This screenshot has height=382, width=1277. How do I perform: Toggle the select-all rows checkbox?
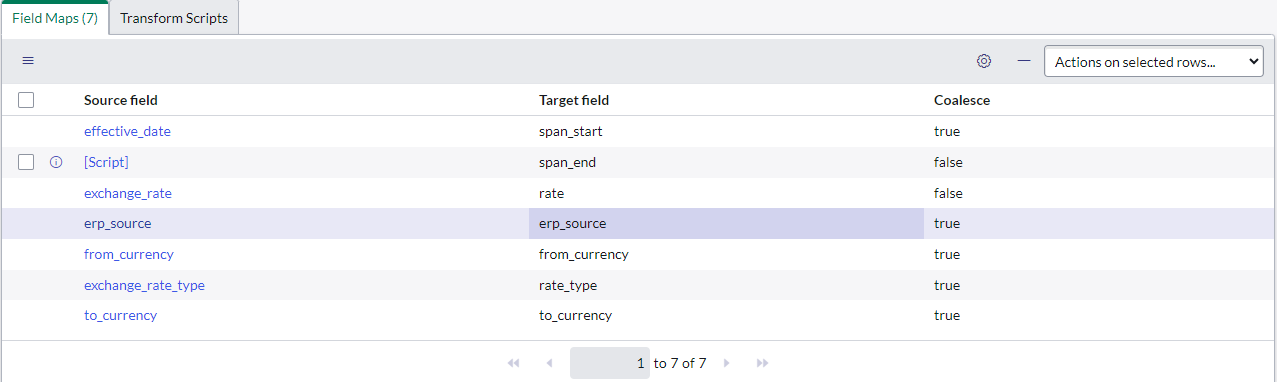(x=26, y=100)
